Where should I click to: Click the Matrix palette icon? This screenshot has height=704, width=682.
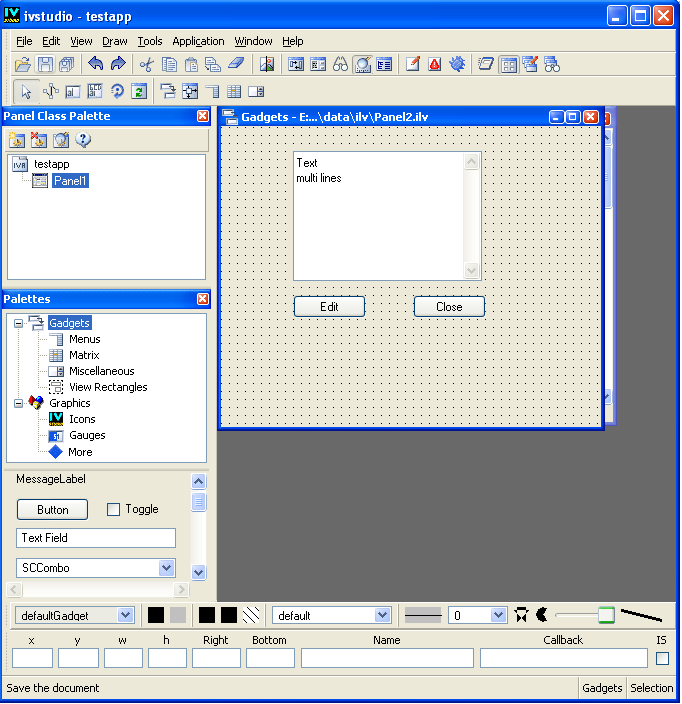pyautogui.click(x=56, y=355)
